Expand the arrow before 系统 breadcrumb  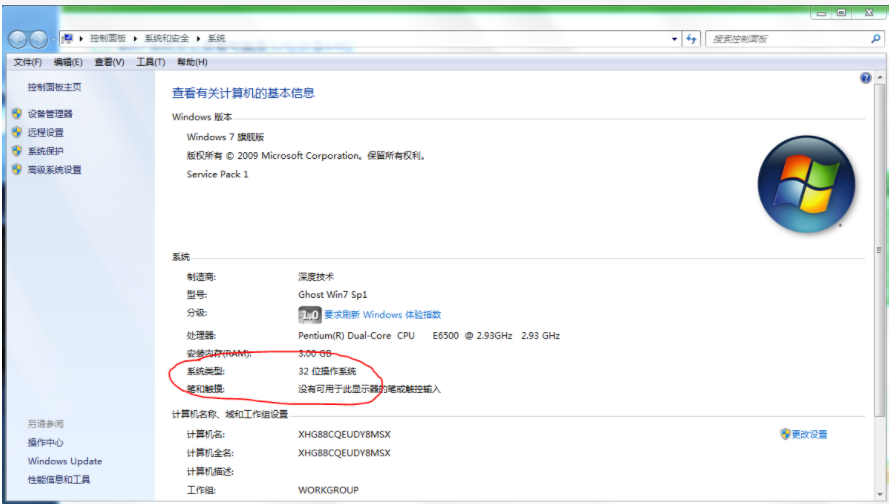coord(198,39)
